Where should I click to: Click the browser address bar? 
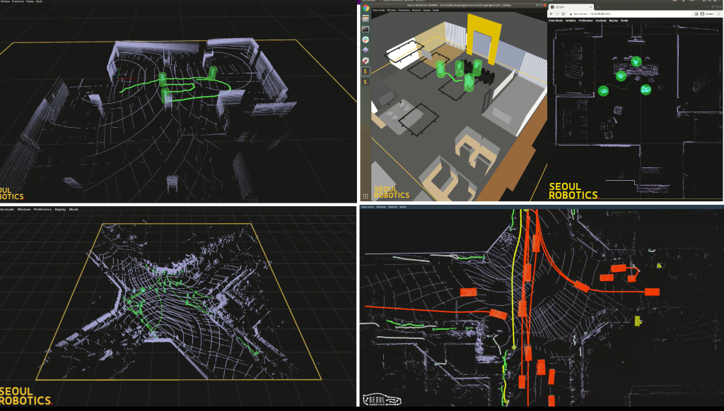[x=631, y=14]
